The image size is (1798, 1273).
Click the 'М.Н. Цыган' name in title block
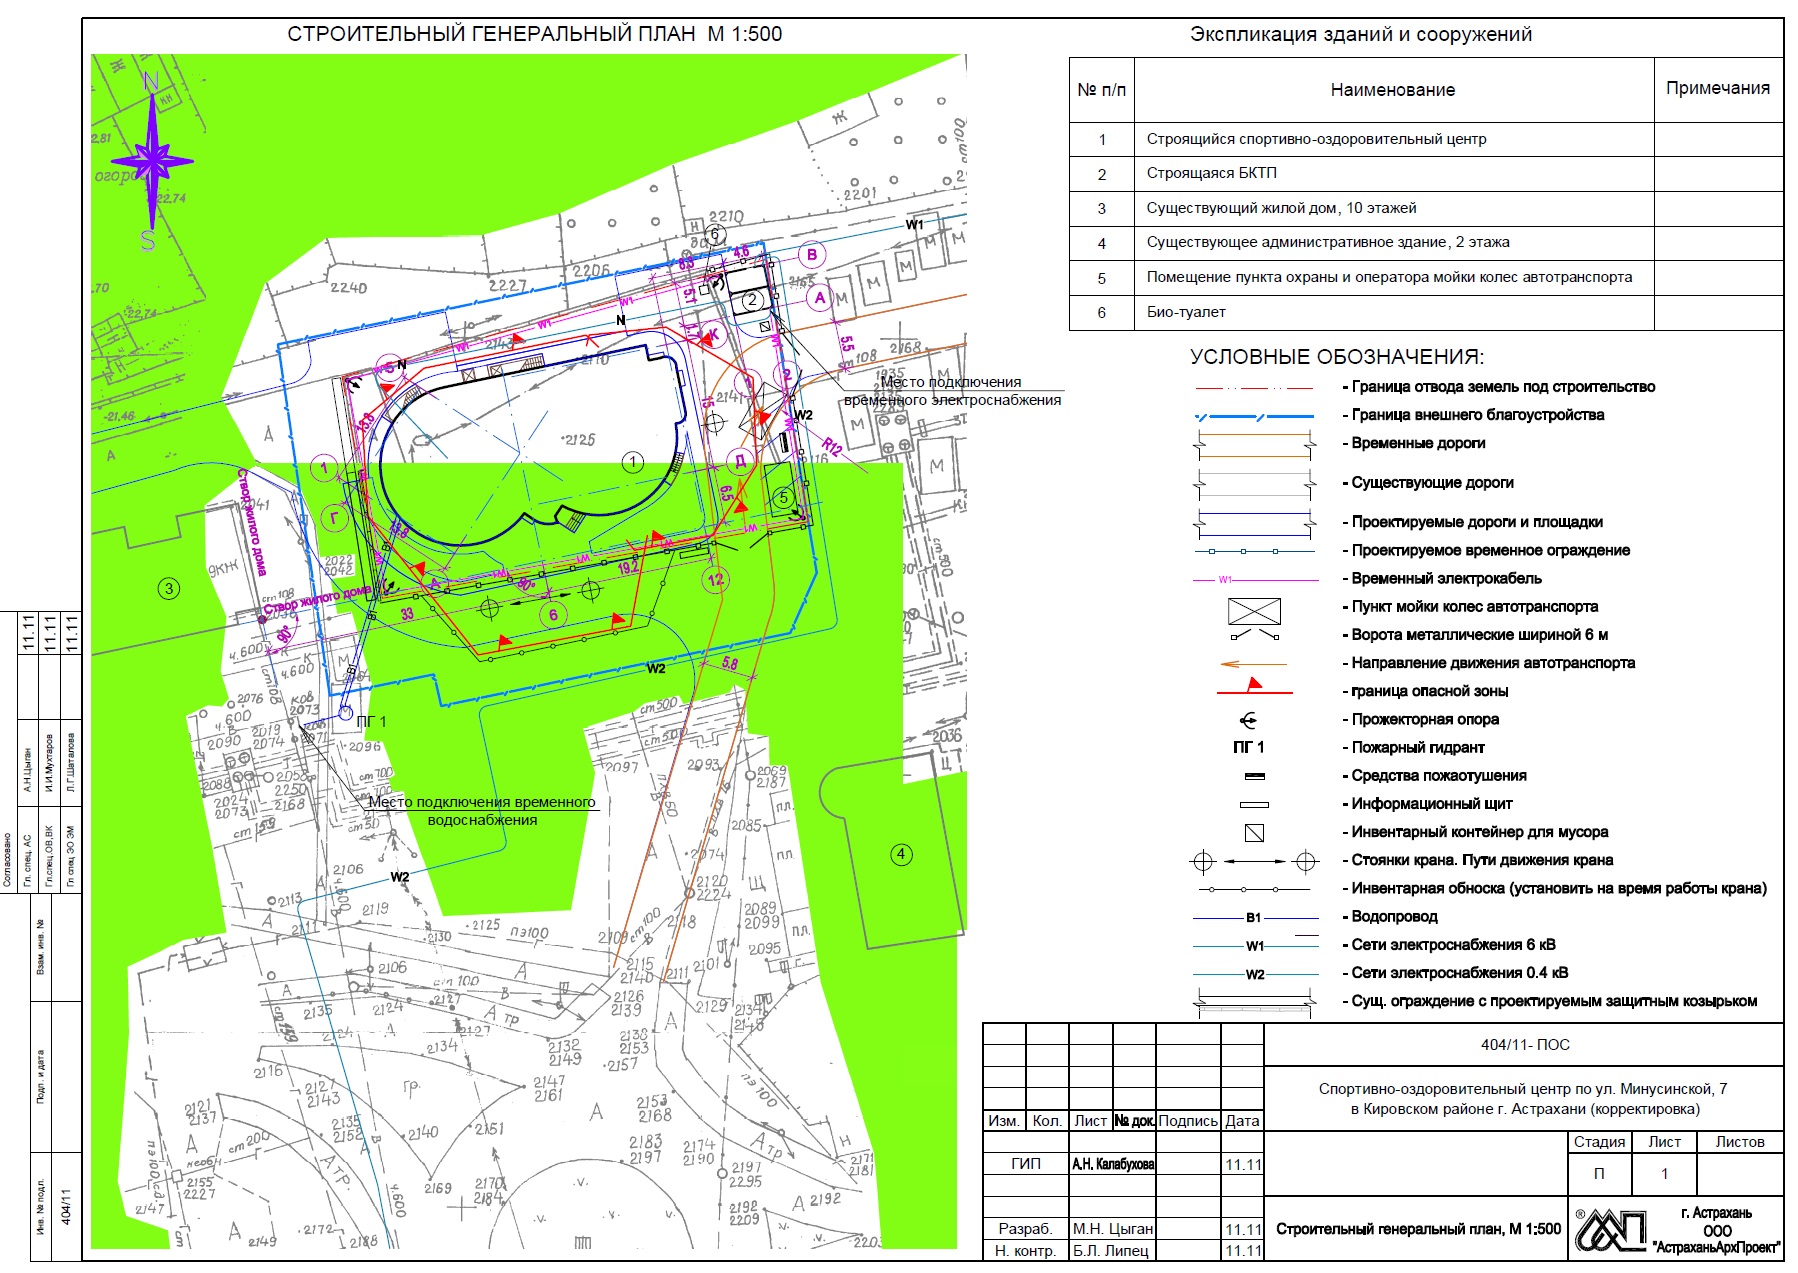click(x=1113, y=1229)
